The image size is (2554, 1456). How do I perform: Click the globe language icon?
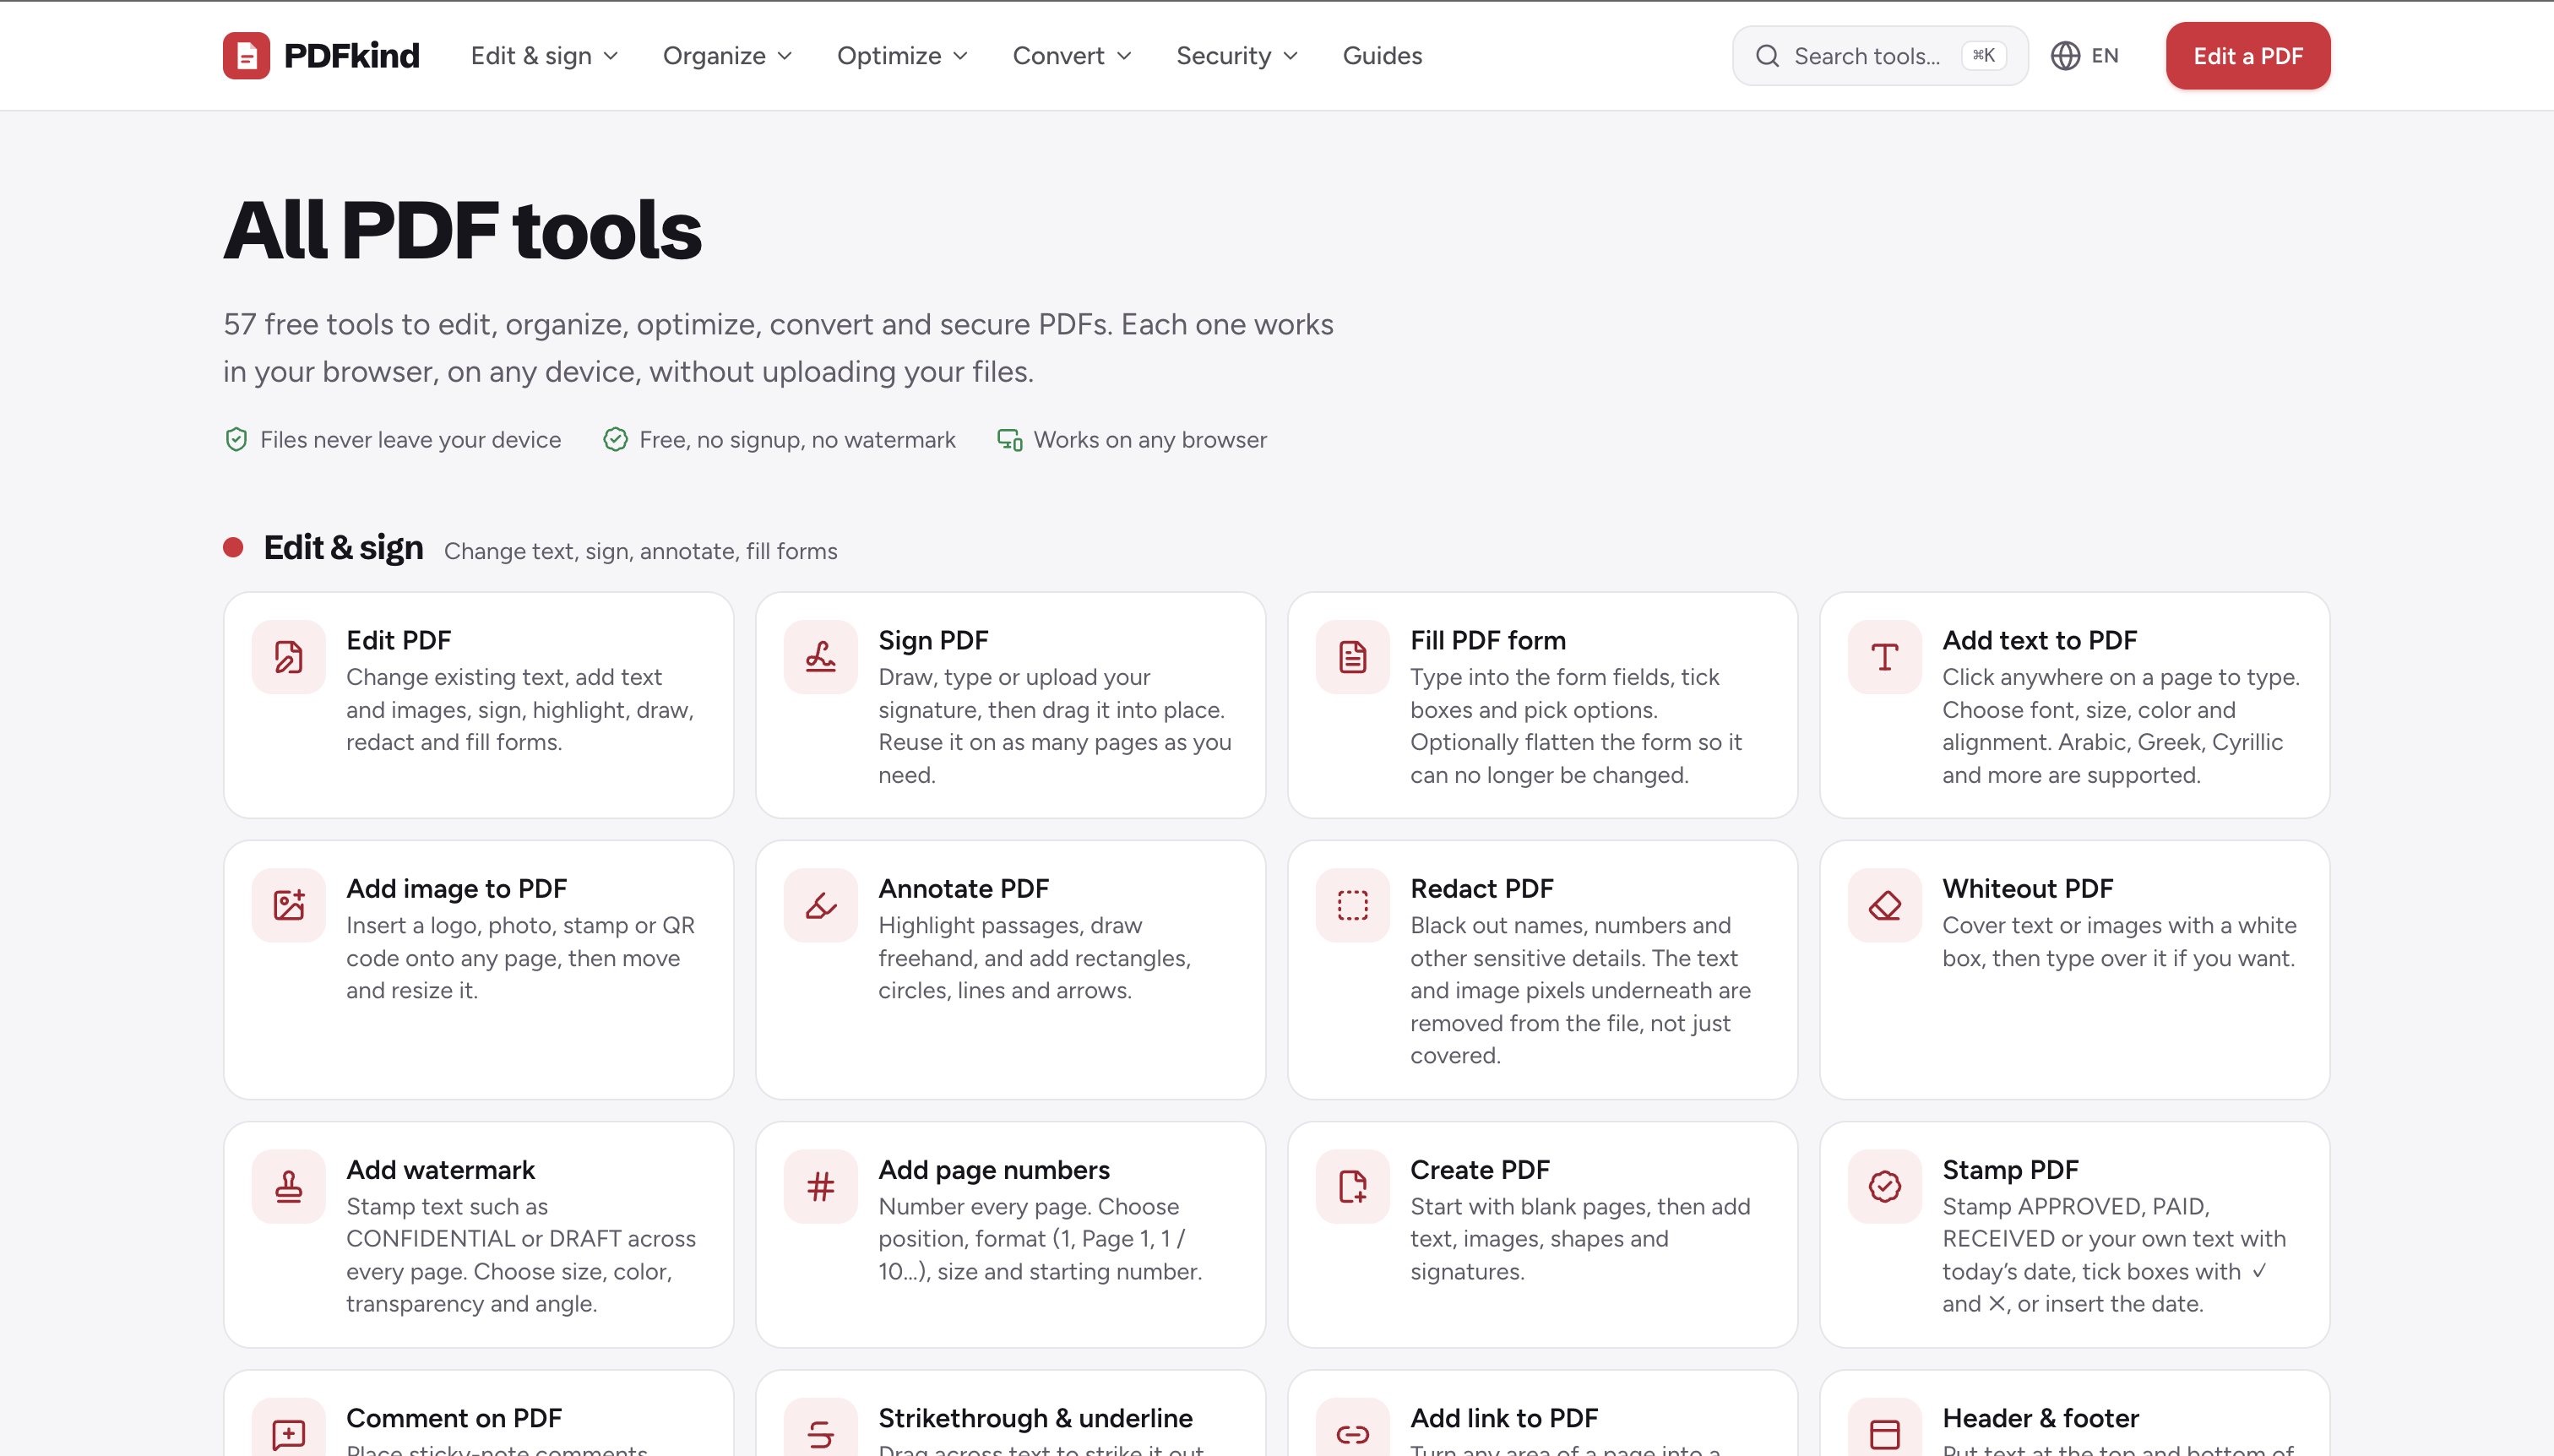pos(2066,56)
